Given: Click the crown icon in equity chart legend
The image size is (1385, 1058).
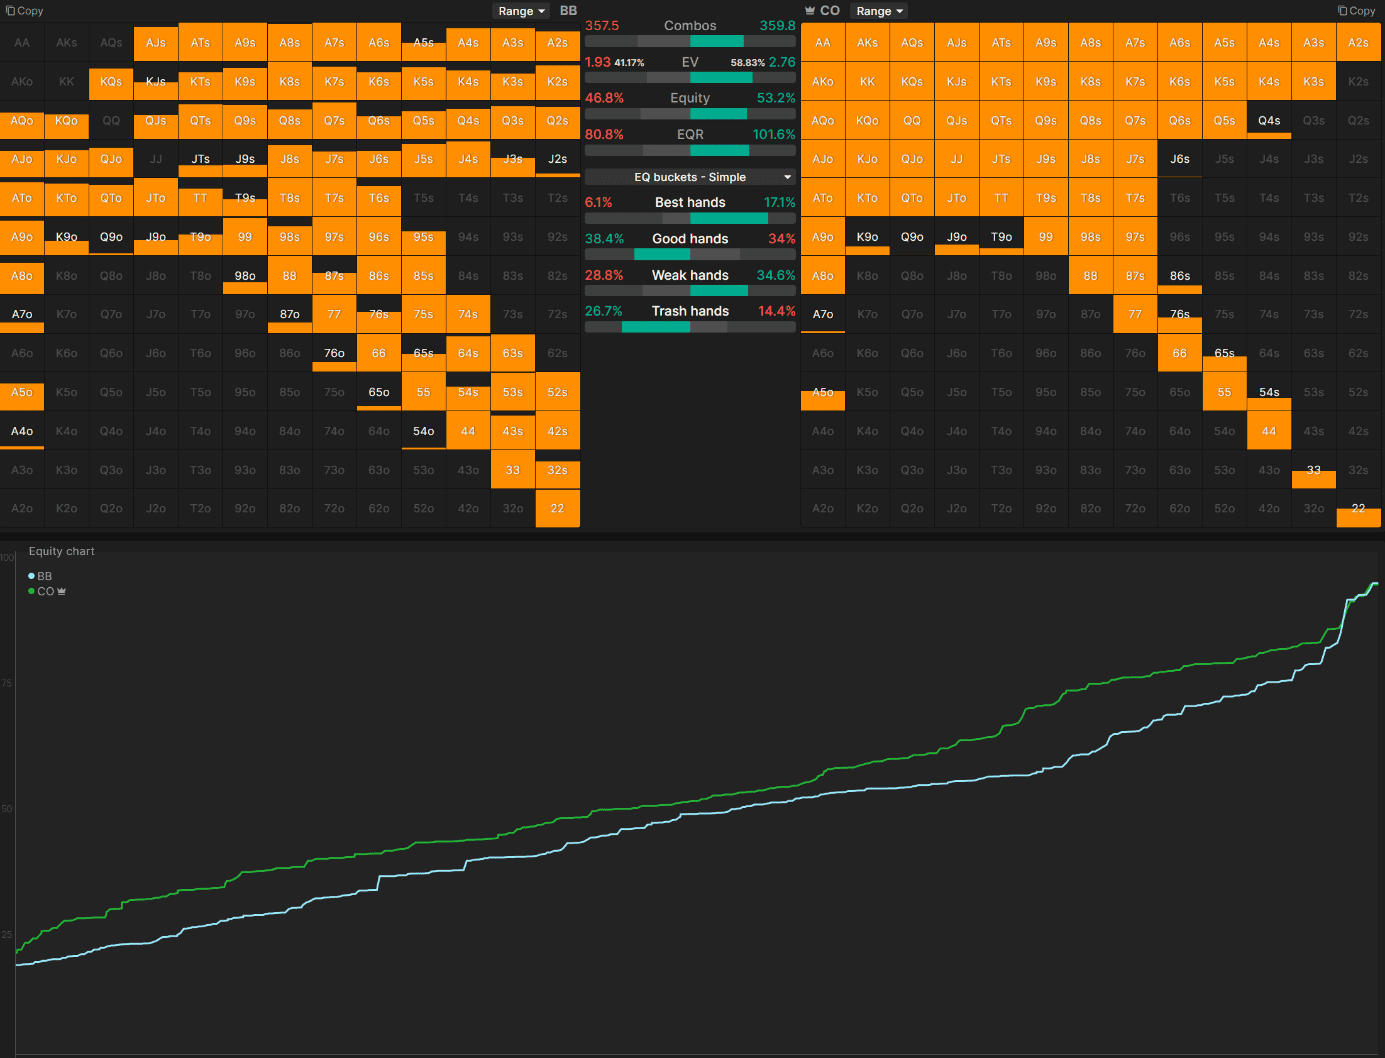Looking at the screenshot, I should (62, 591).
